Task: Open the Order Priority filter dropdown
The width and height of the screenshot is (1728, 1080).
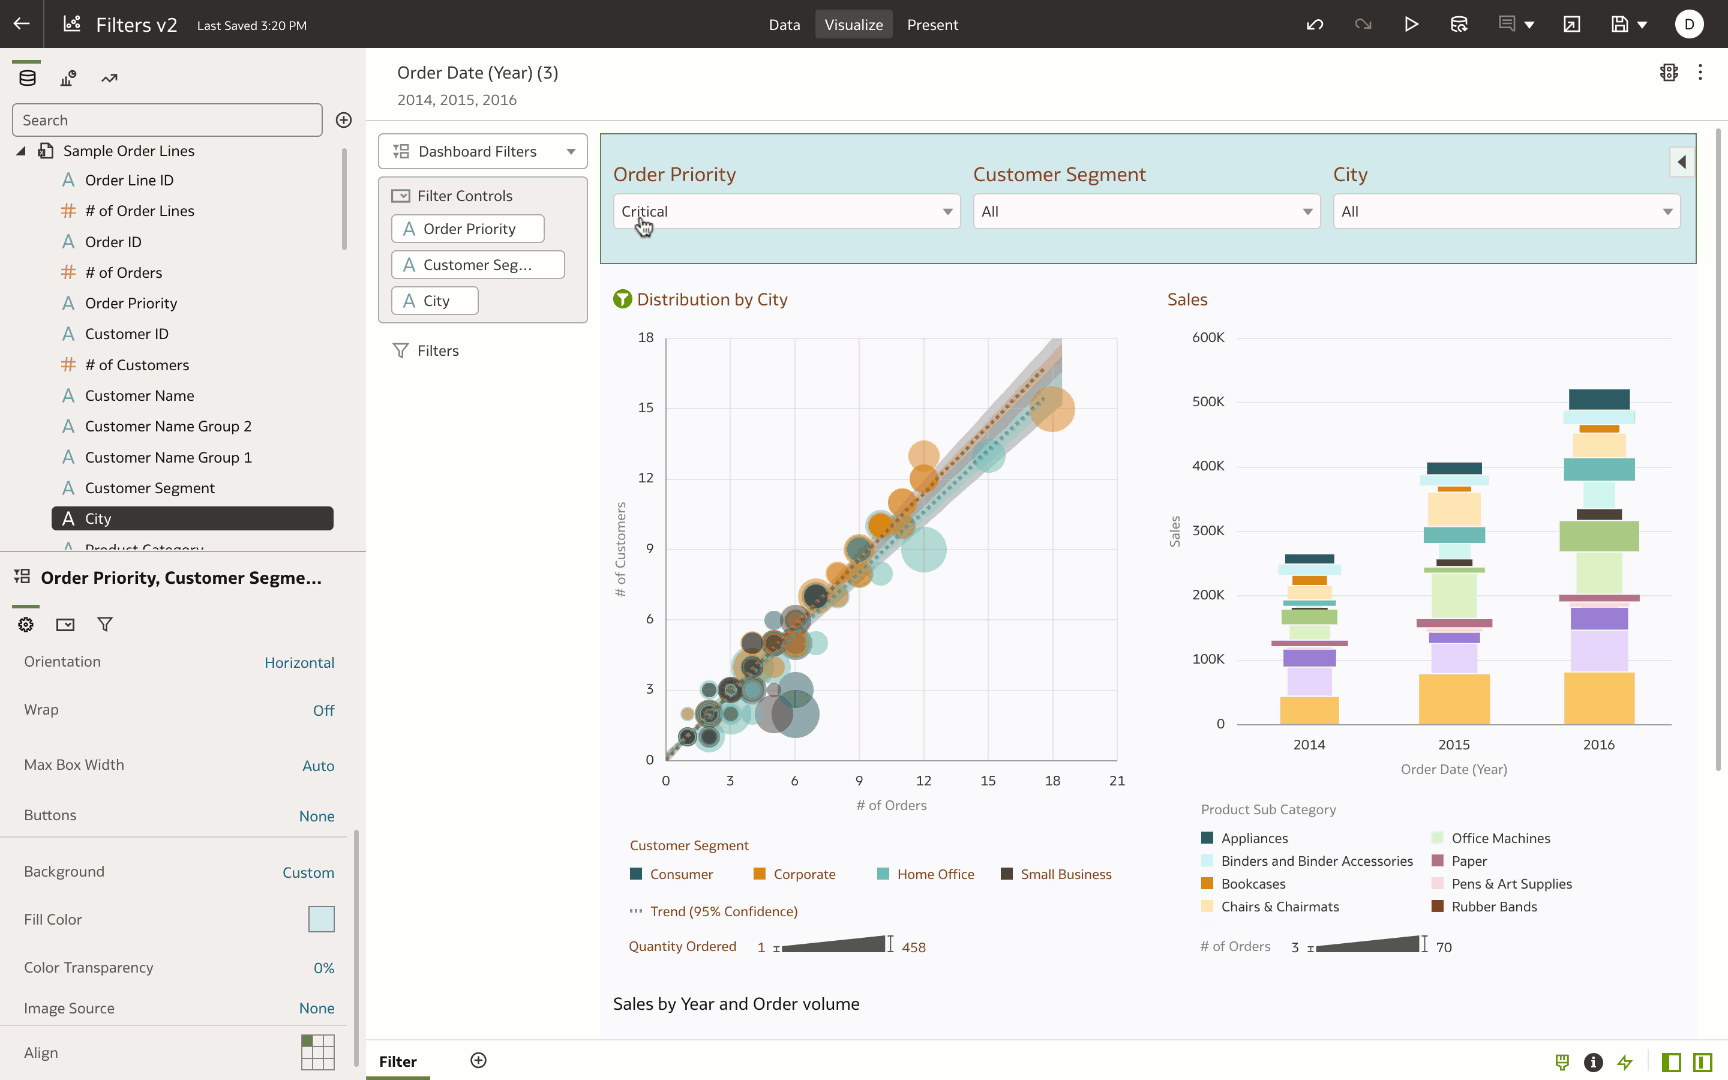Action: coord(786,211)
